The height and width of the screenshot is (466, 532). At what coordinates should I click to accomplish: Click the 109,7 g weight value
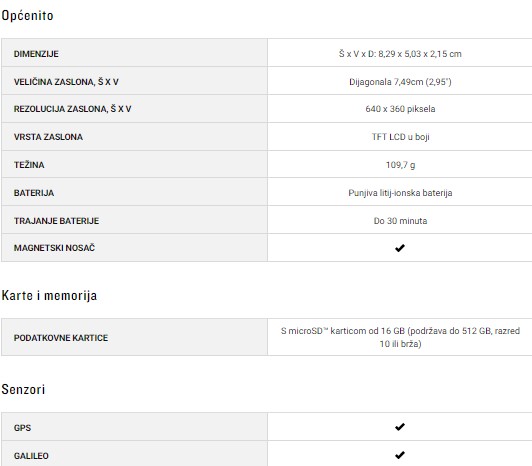(x=400, y=165)
